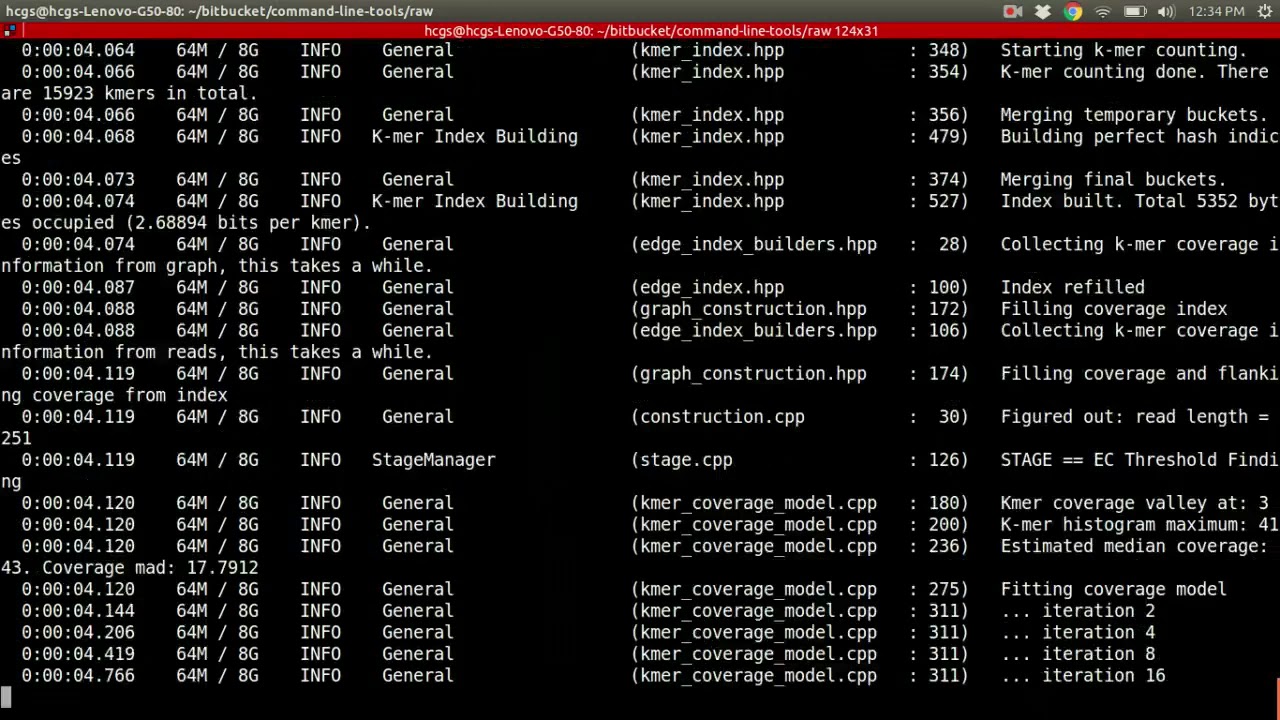
Task: Open the Dropbox tray icon
Action: pyautogui.click(x=1043, y=11)
